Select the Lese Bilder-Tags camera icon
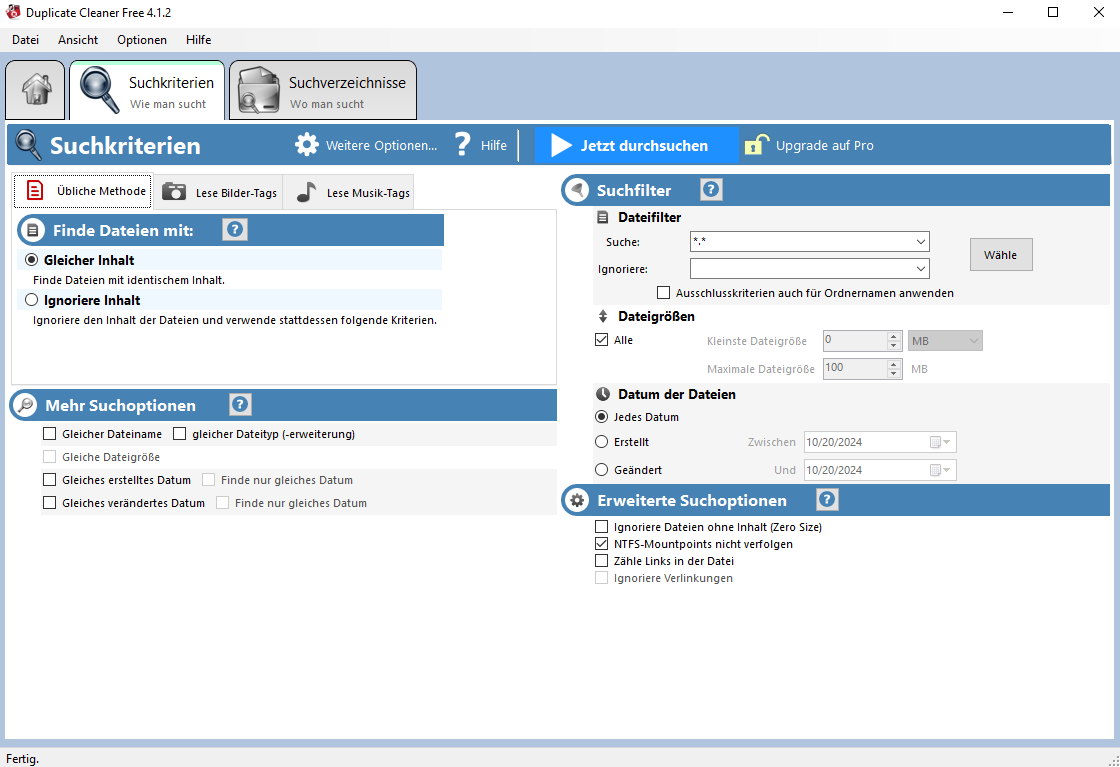Screen dimensions: 1120x767 (x=174, y=192)
